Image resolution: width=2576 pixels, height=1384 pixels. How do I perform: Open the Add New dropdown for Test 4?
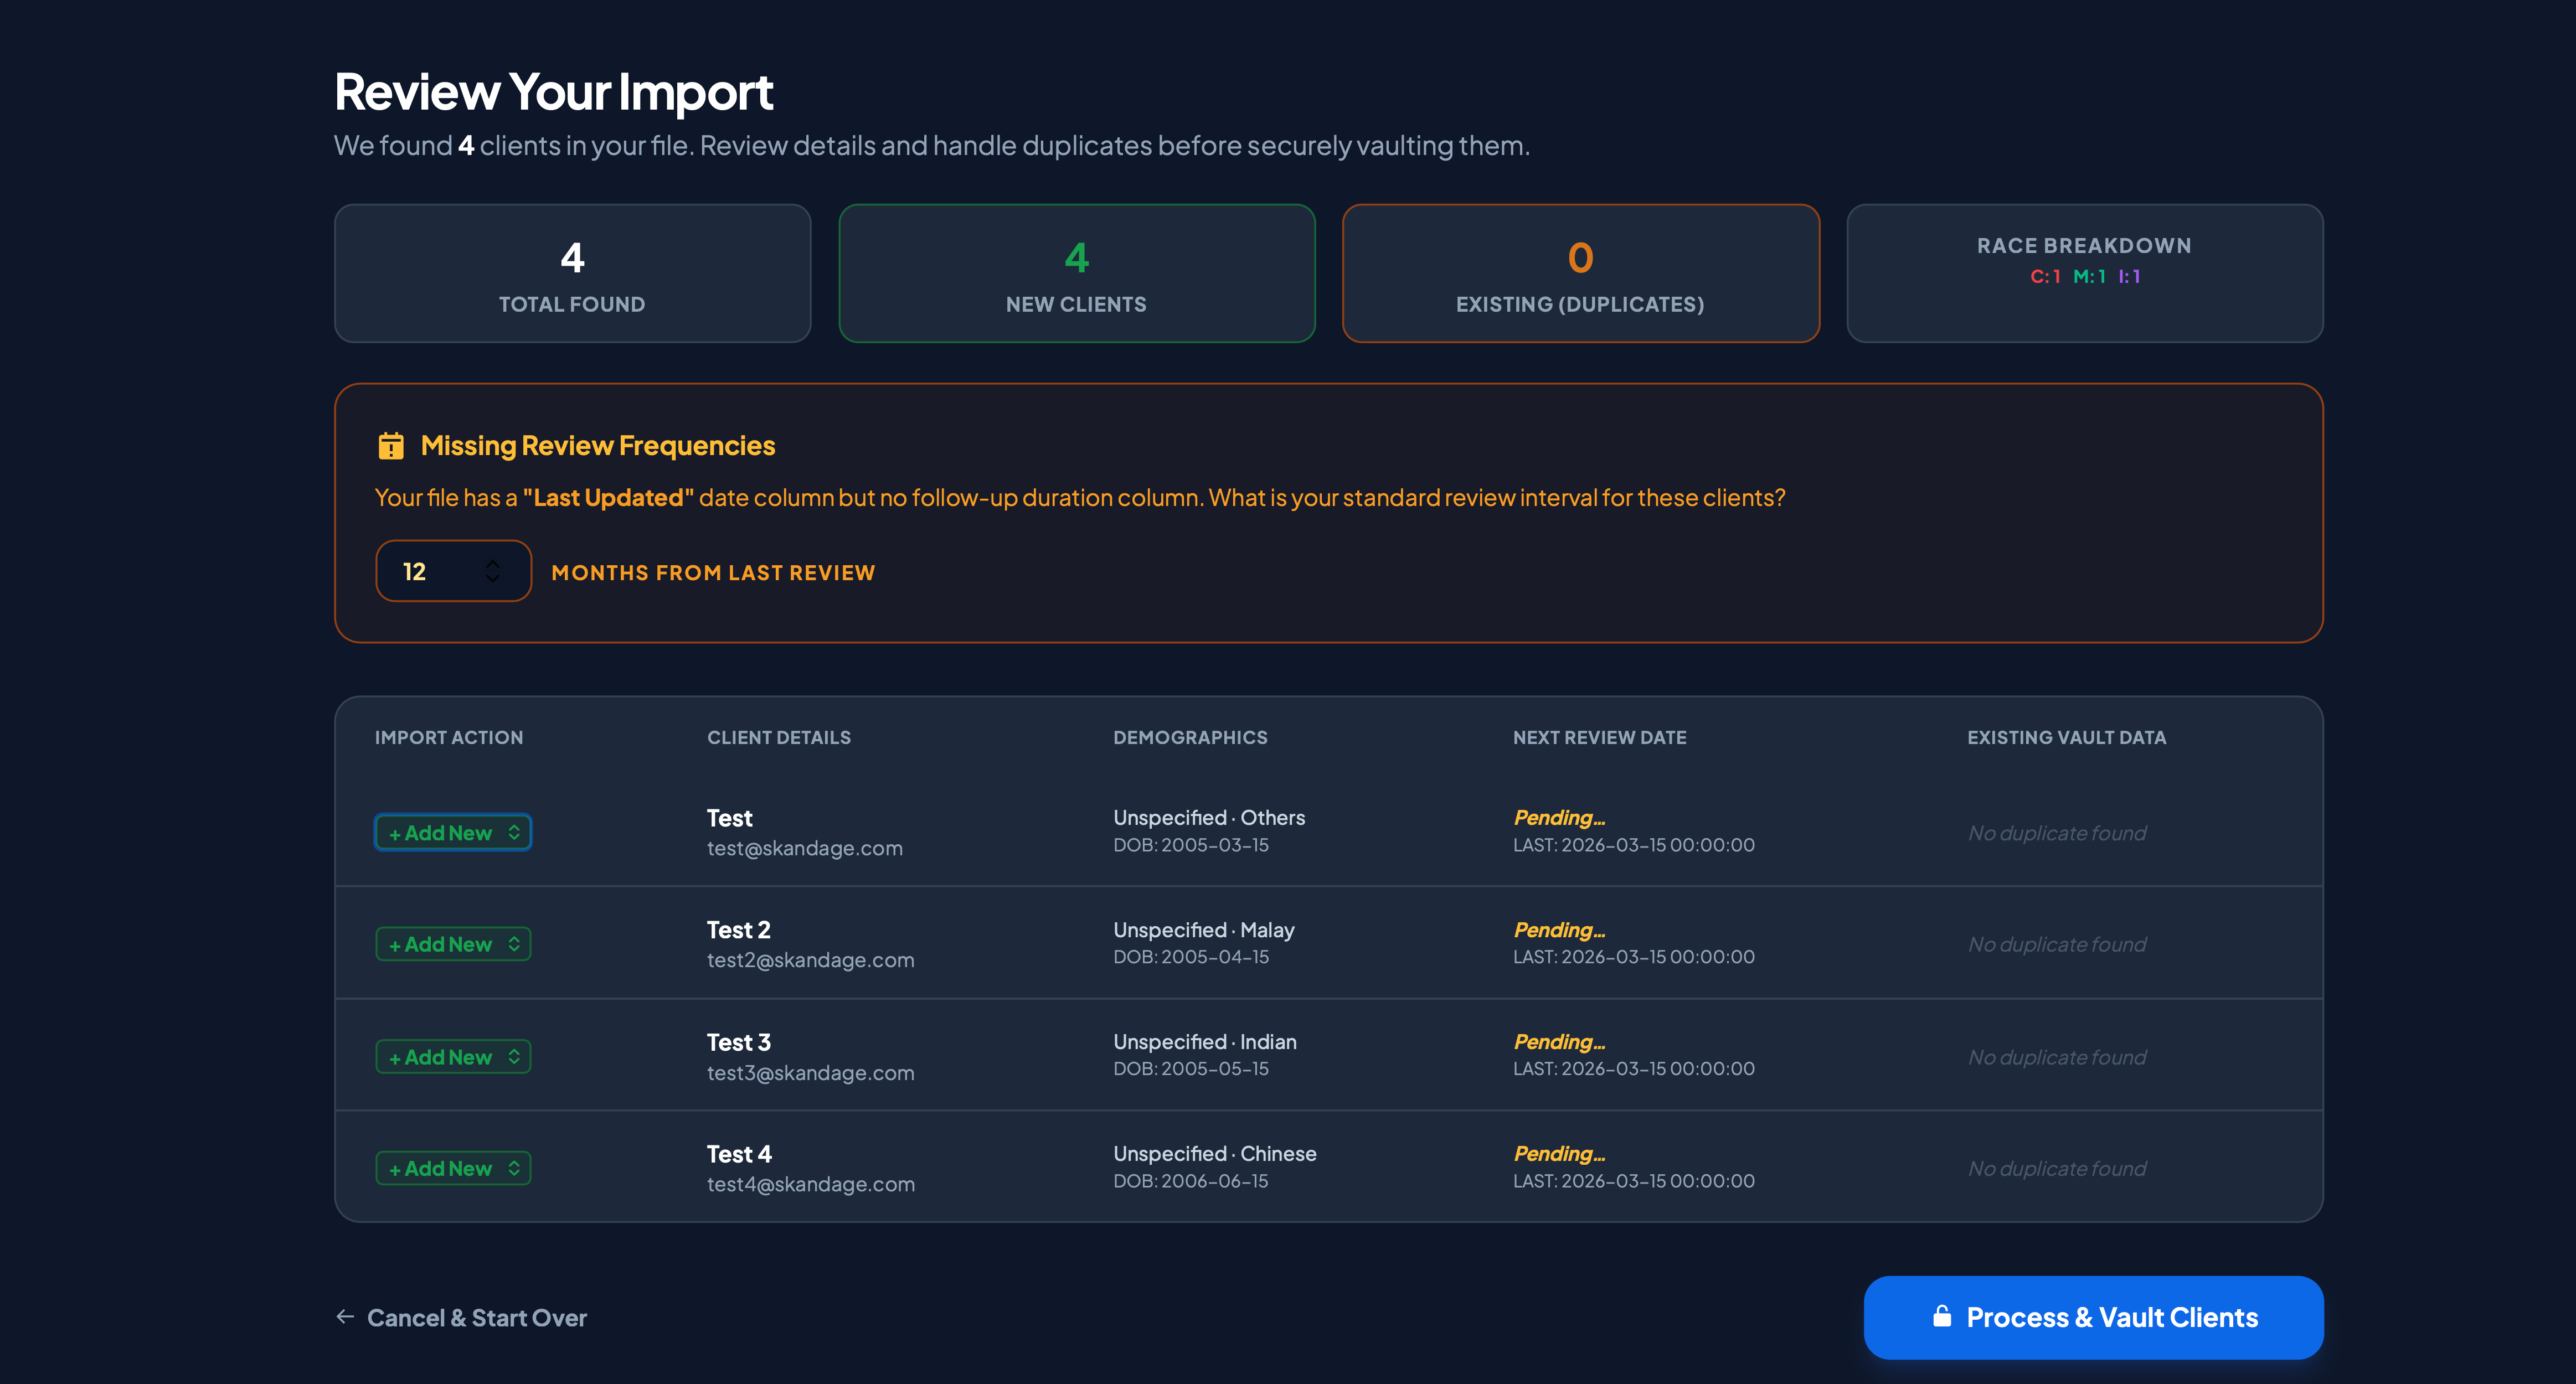tap(452, 1167)
